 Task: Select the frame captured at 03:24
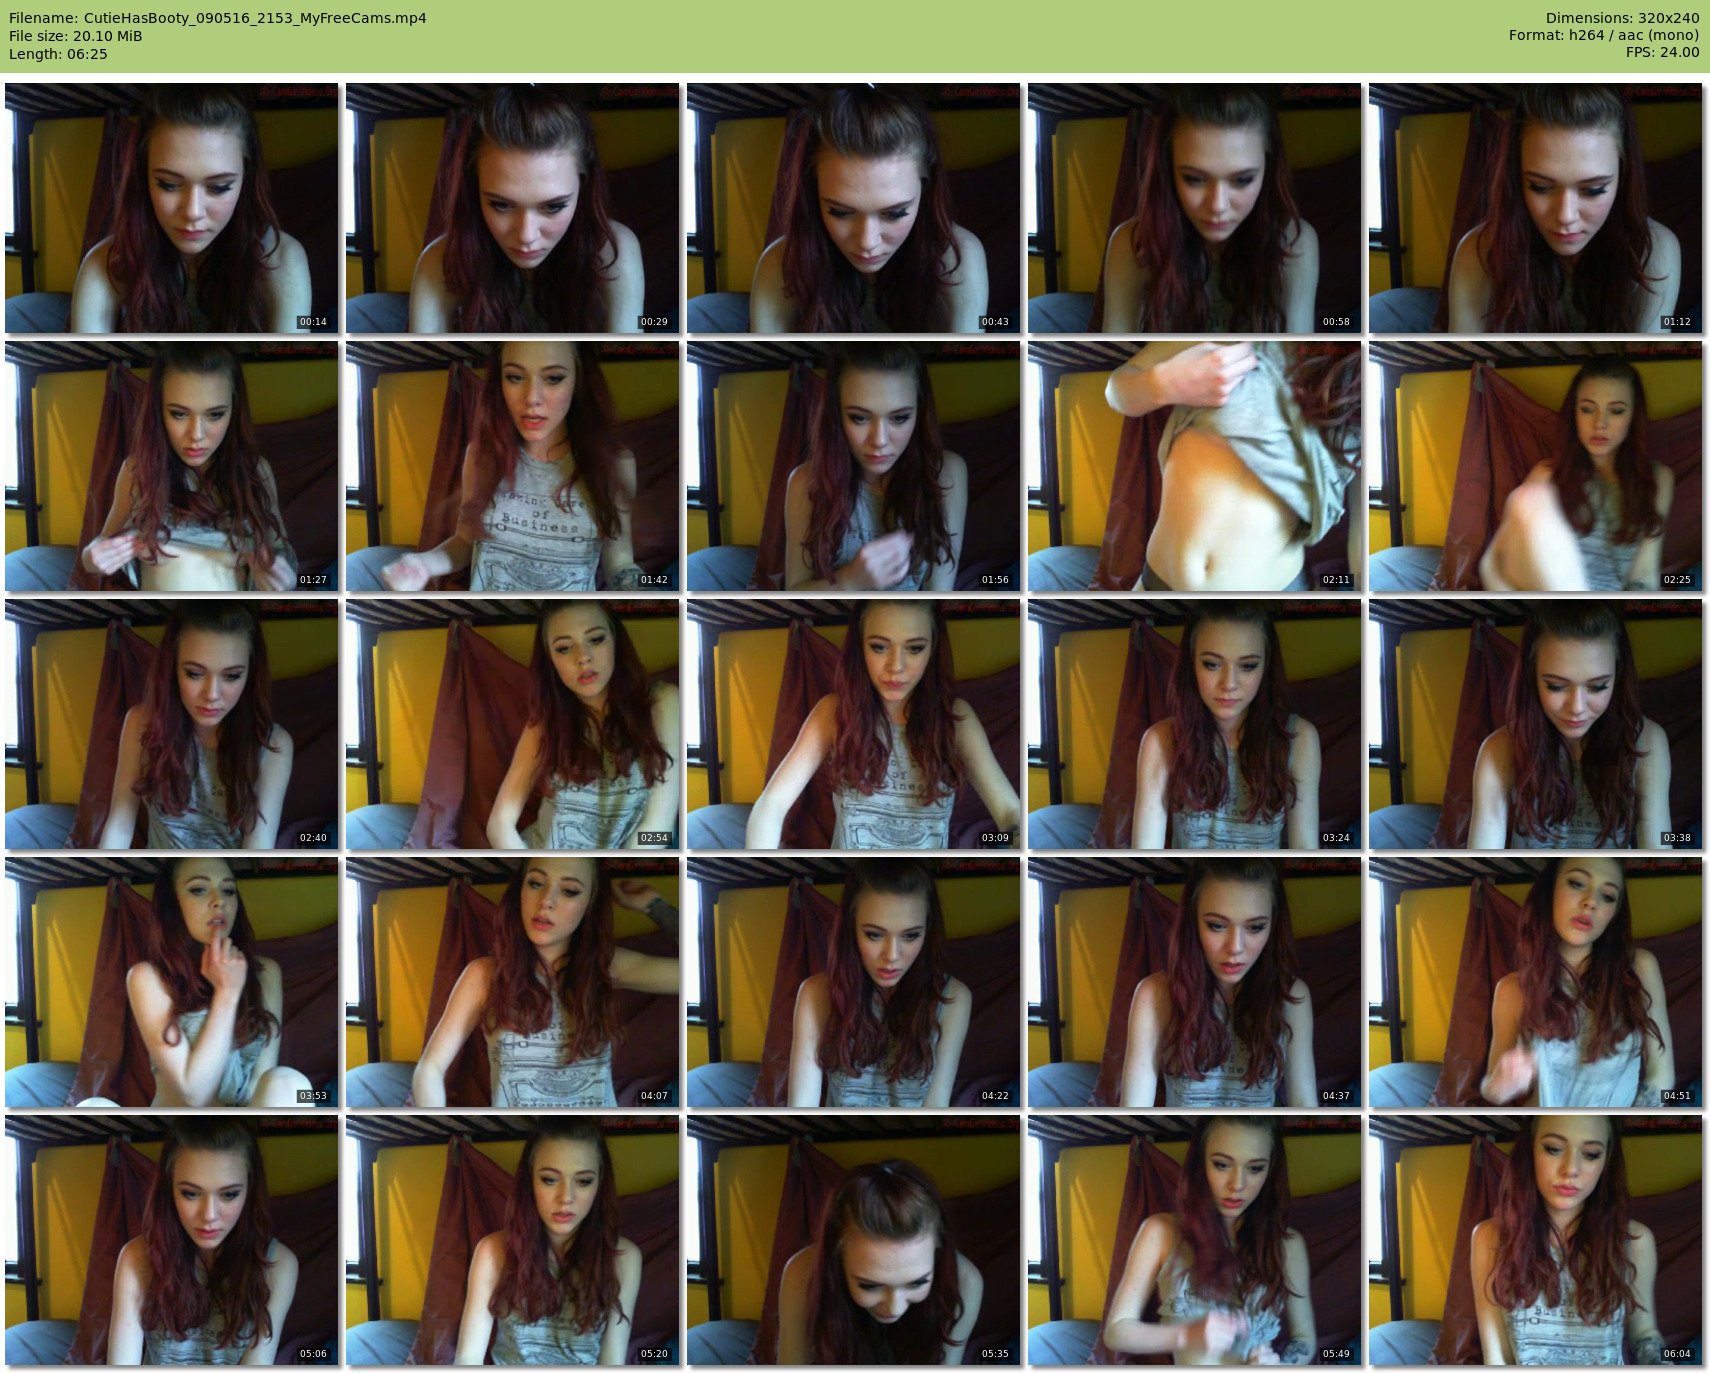(1195, 724)
